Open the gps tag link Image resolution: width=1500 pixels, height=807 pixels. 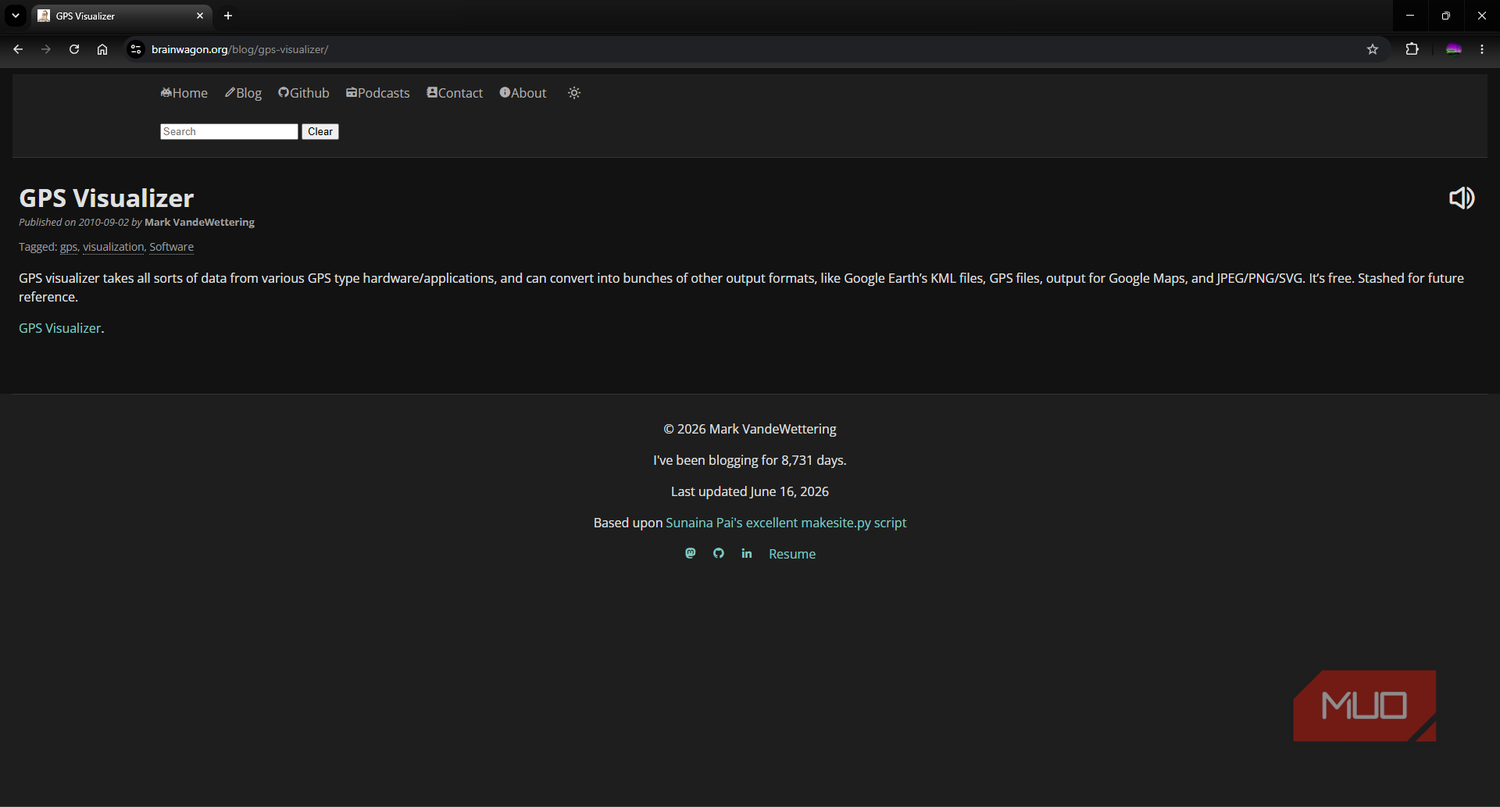[x=68, y=247]
